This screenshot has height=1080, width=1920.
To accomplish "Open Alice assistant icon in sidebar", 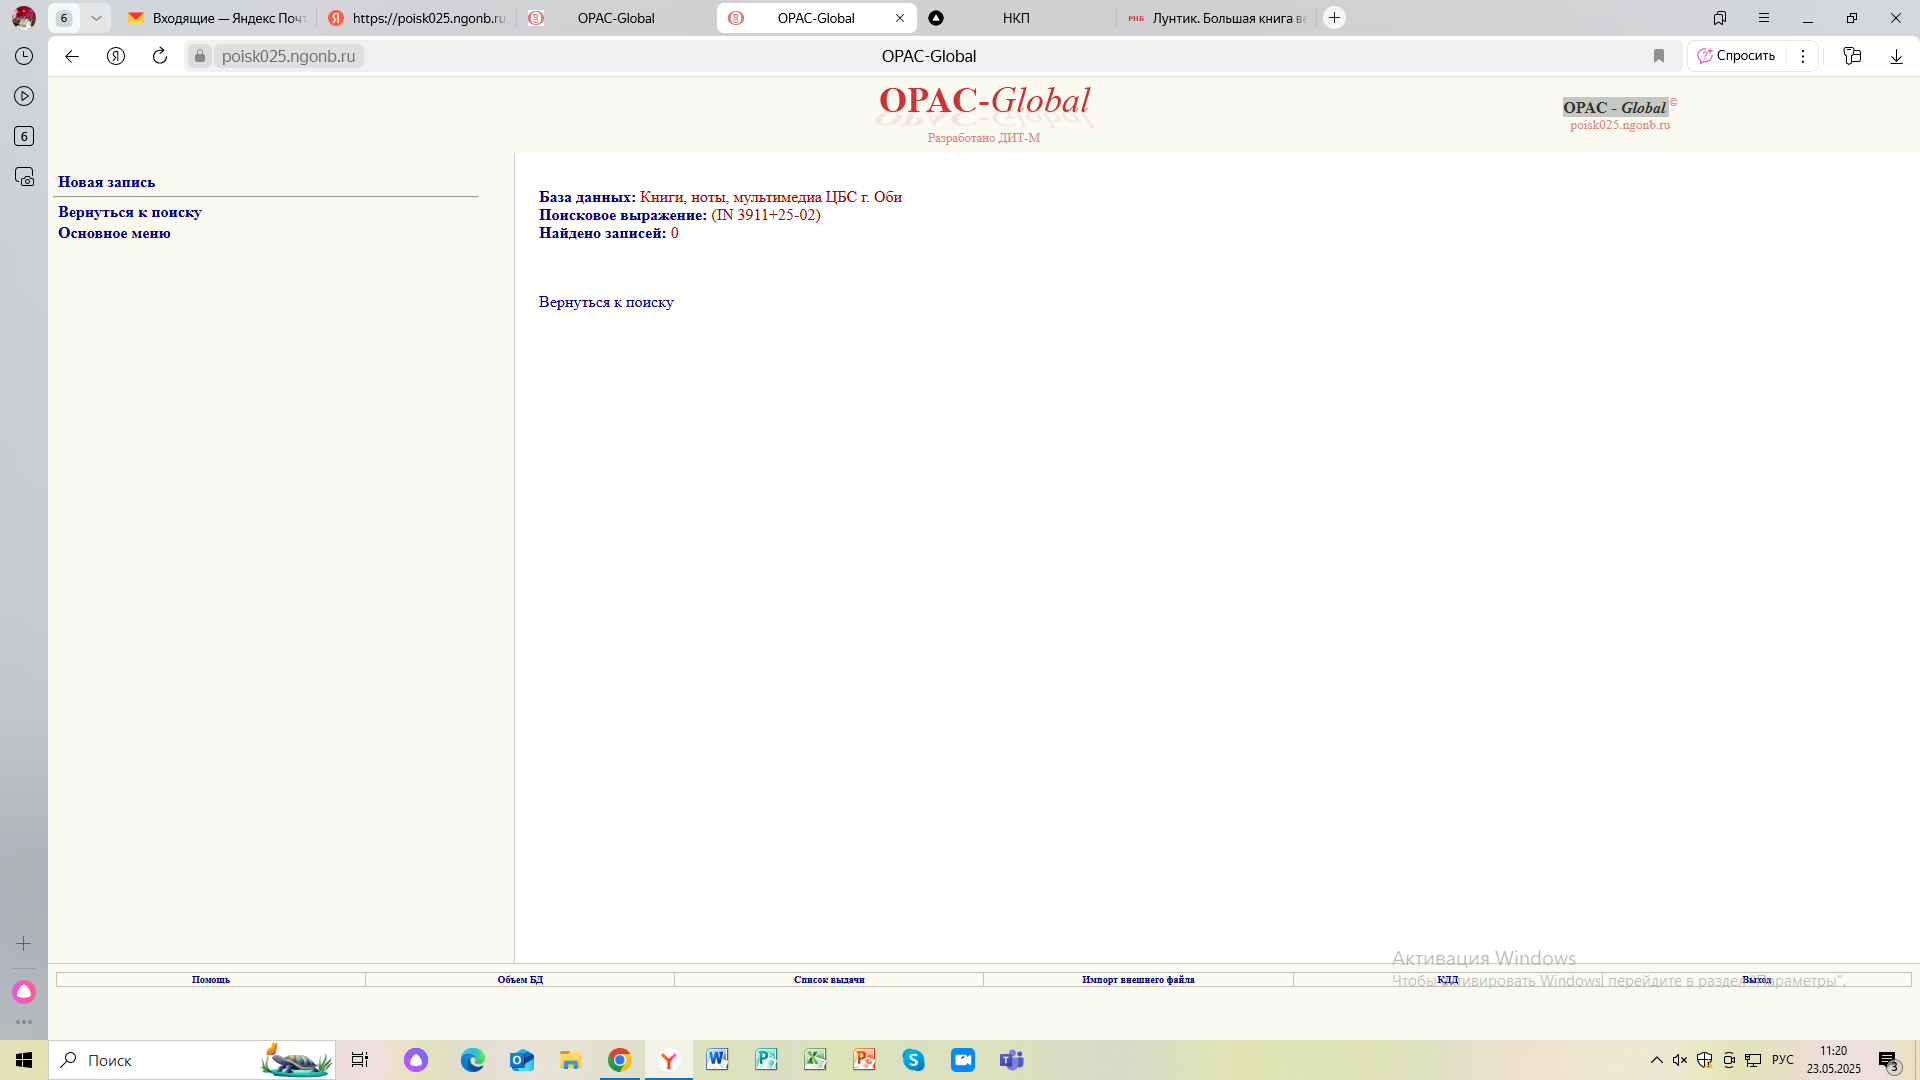I will [24, 991].
